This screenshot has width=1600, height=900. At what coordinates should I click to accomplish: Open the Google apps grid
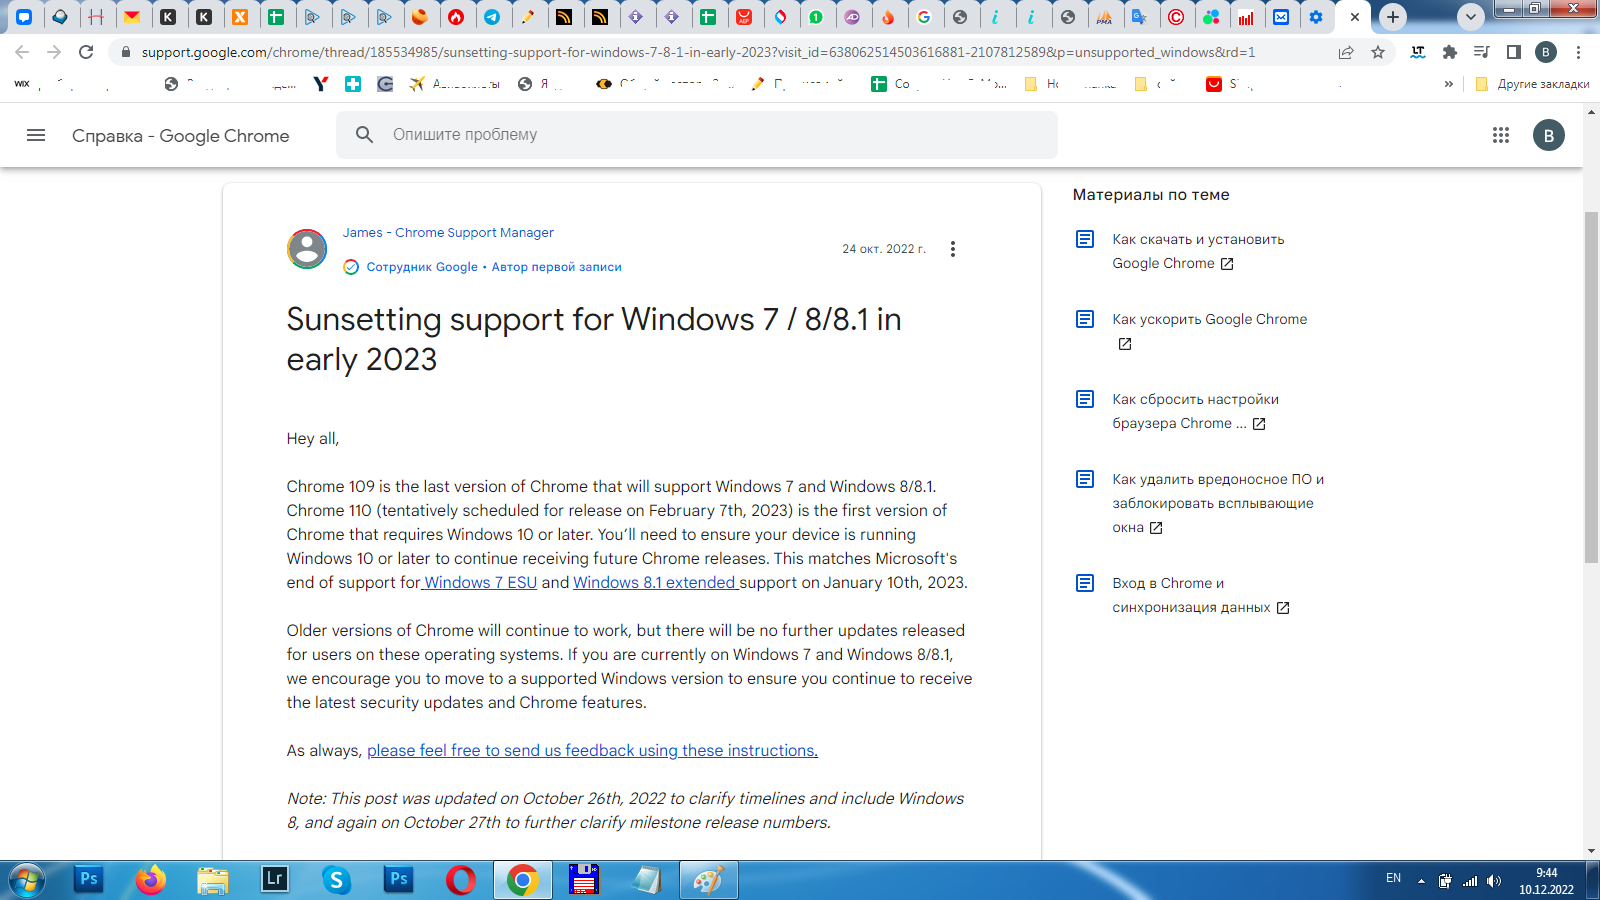coord(1501,135)
